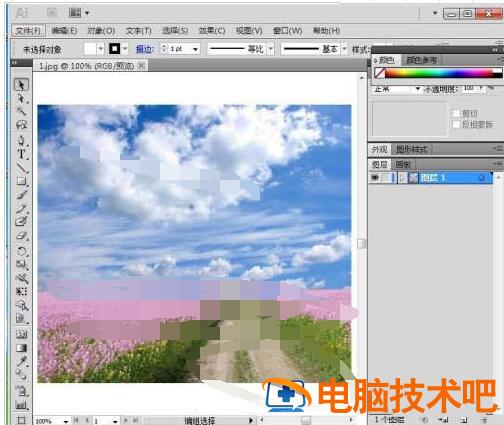
Task: Select the Blend tool
Action: pos(21,375)
